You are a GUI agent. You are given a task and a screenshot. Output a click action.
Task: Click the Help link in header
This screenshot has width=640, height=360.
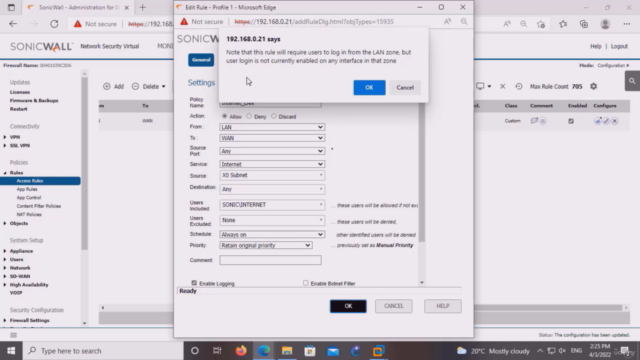(x=596, y=46)
